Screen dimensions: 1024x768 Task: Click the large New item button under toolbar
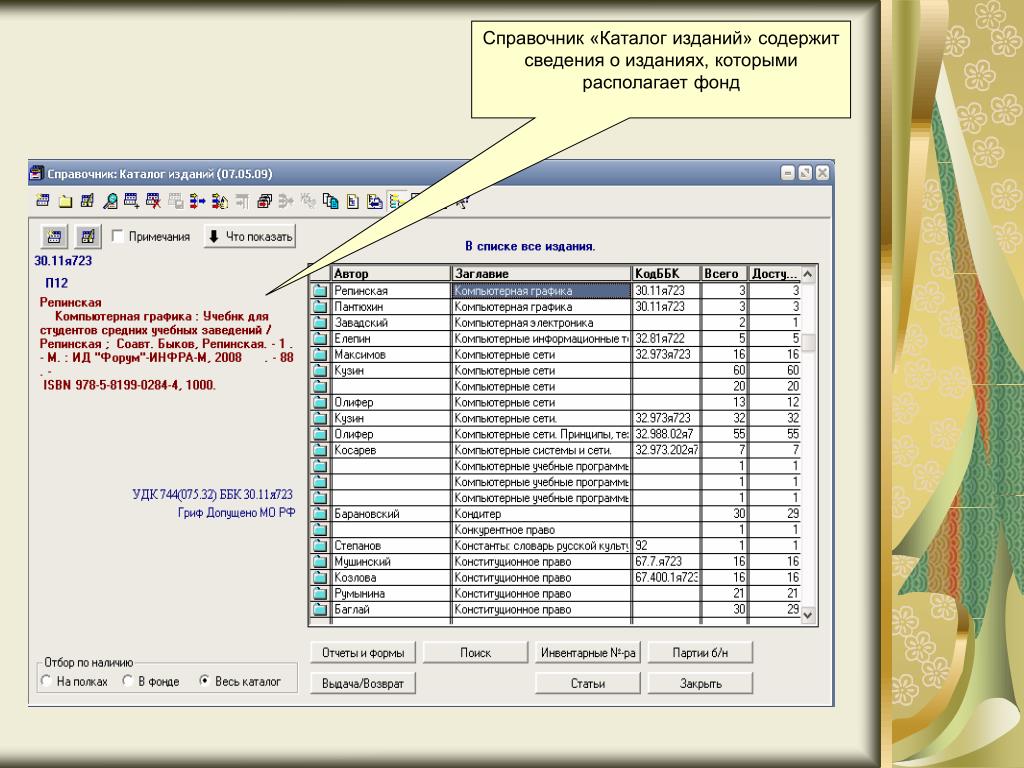coord(54,236)
